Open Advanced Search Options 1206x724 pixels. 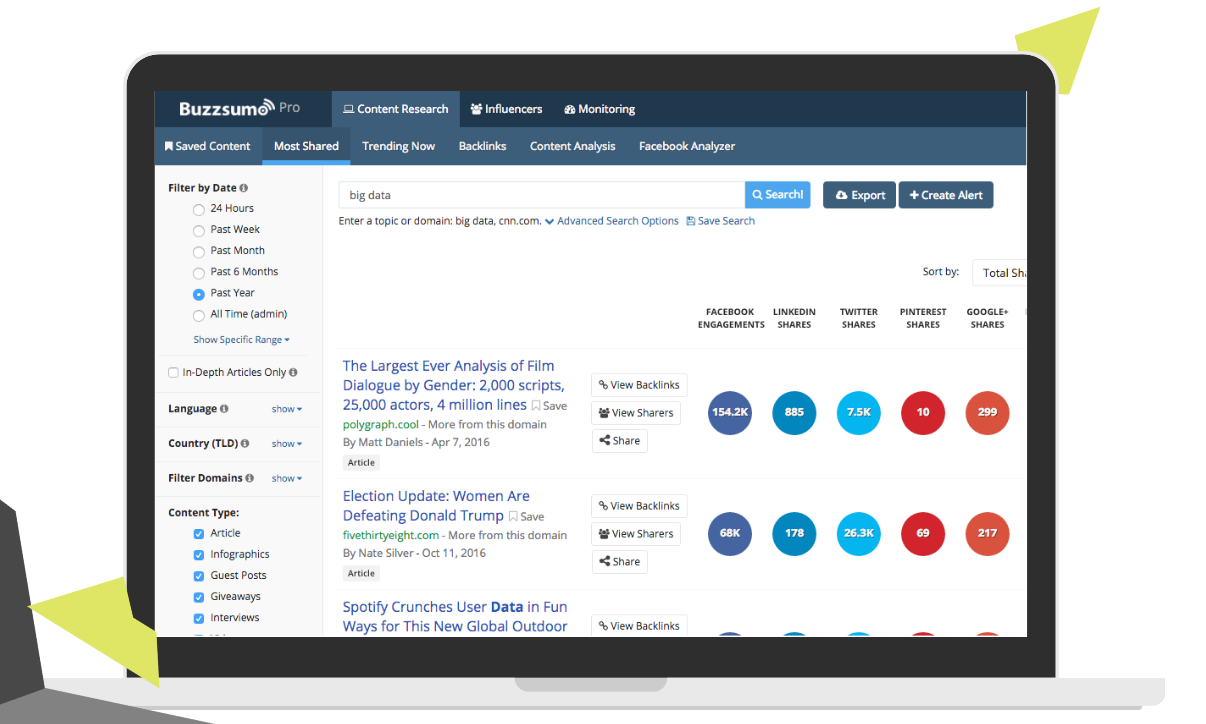(x=611, y=221)
